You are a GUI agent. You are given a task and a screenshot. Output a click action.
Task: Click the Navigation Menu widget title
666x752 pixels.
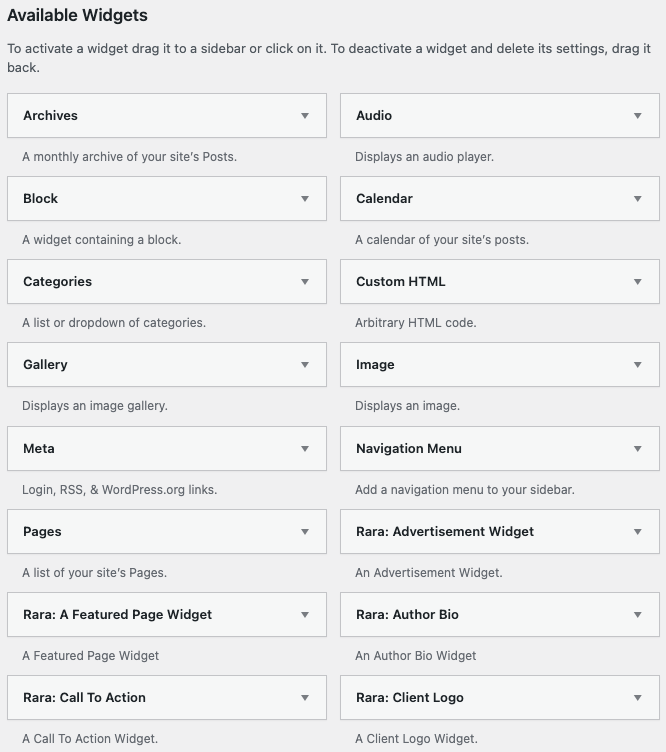(408, 449)
